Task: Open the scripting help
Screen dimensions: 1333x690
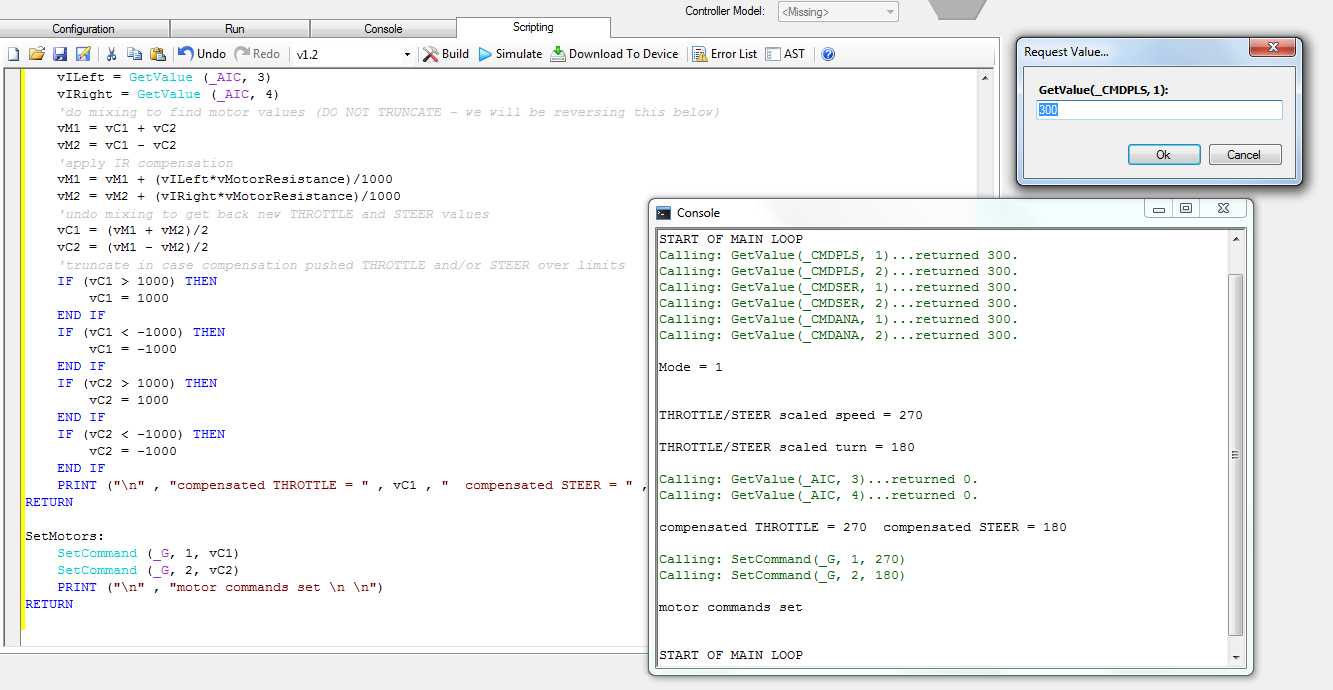Action: tap(827, 53)
